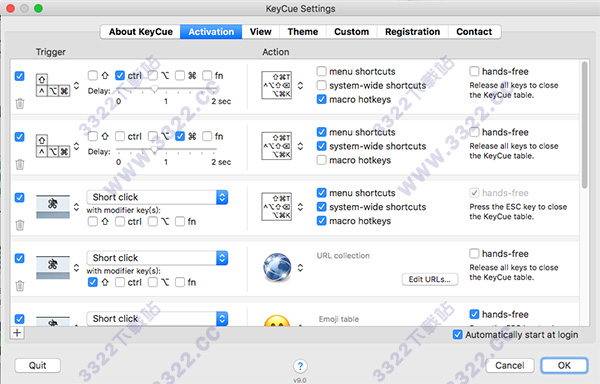Click the shortcut table action icon in the third row

(277, 207)
